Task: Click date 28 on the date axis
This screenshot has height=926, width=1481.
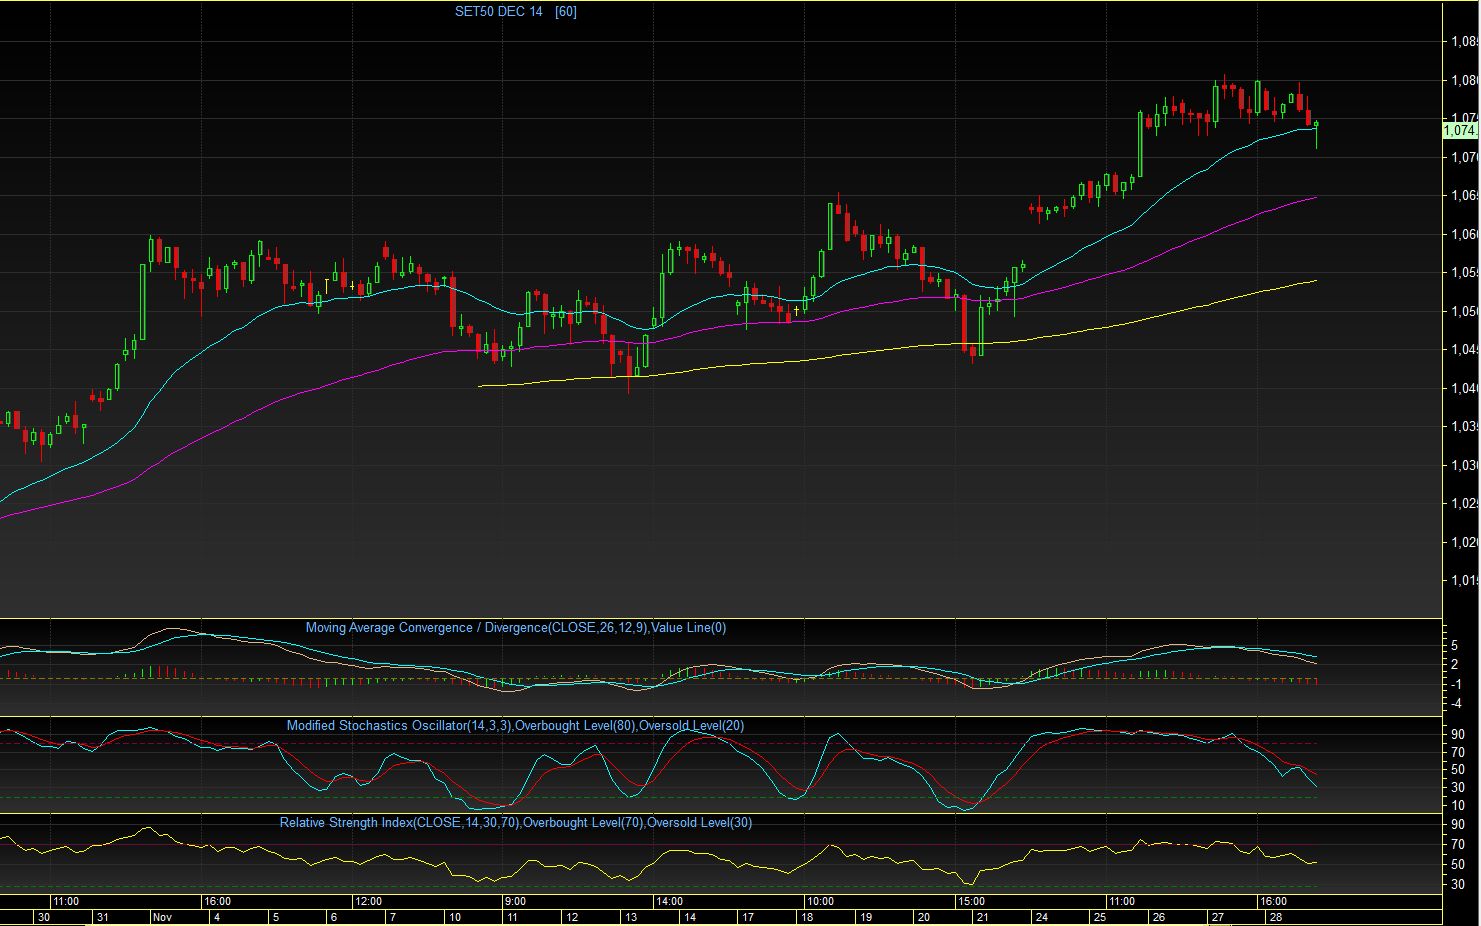Action: pyautogui.click(x=1276, y=918)
